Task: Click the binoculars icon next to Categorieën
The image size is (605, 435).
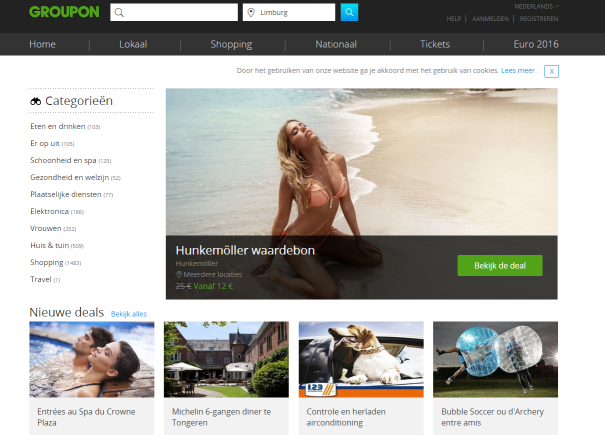Action: point(35,101)
